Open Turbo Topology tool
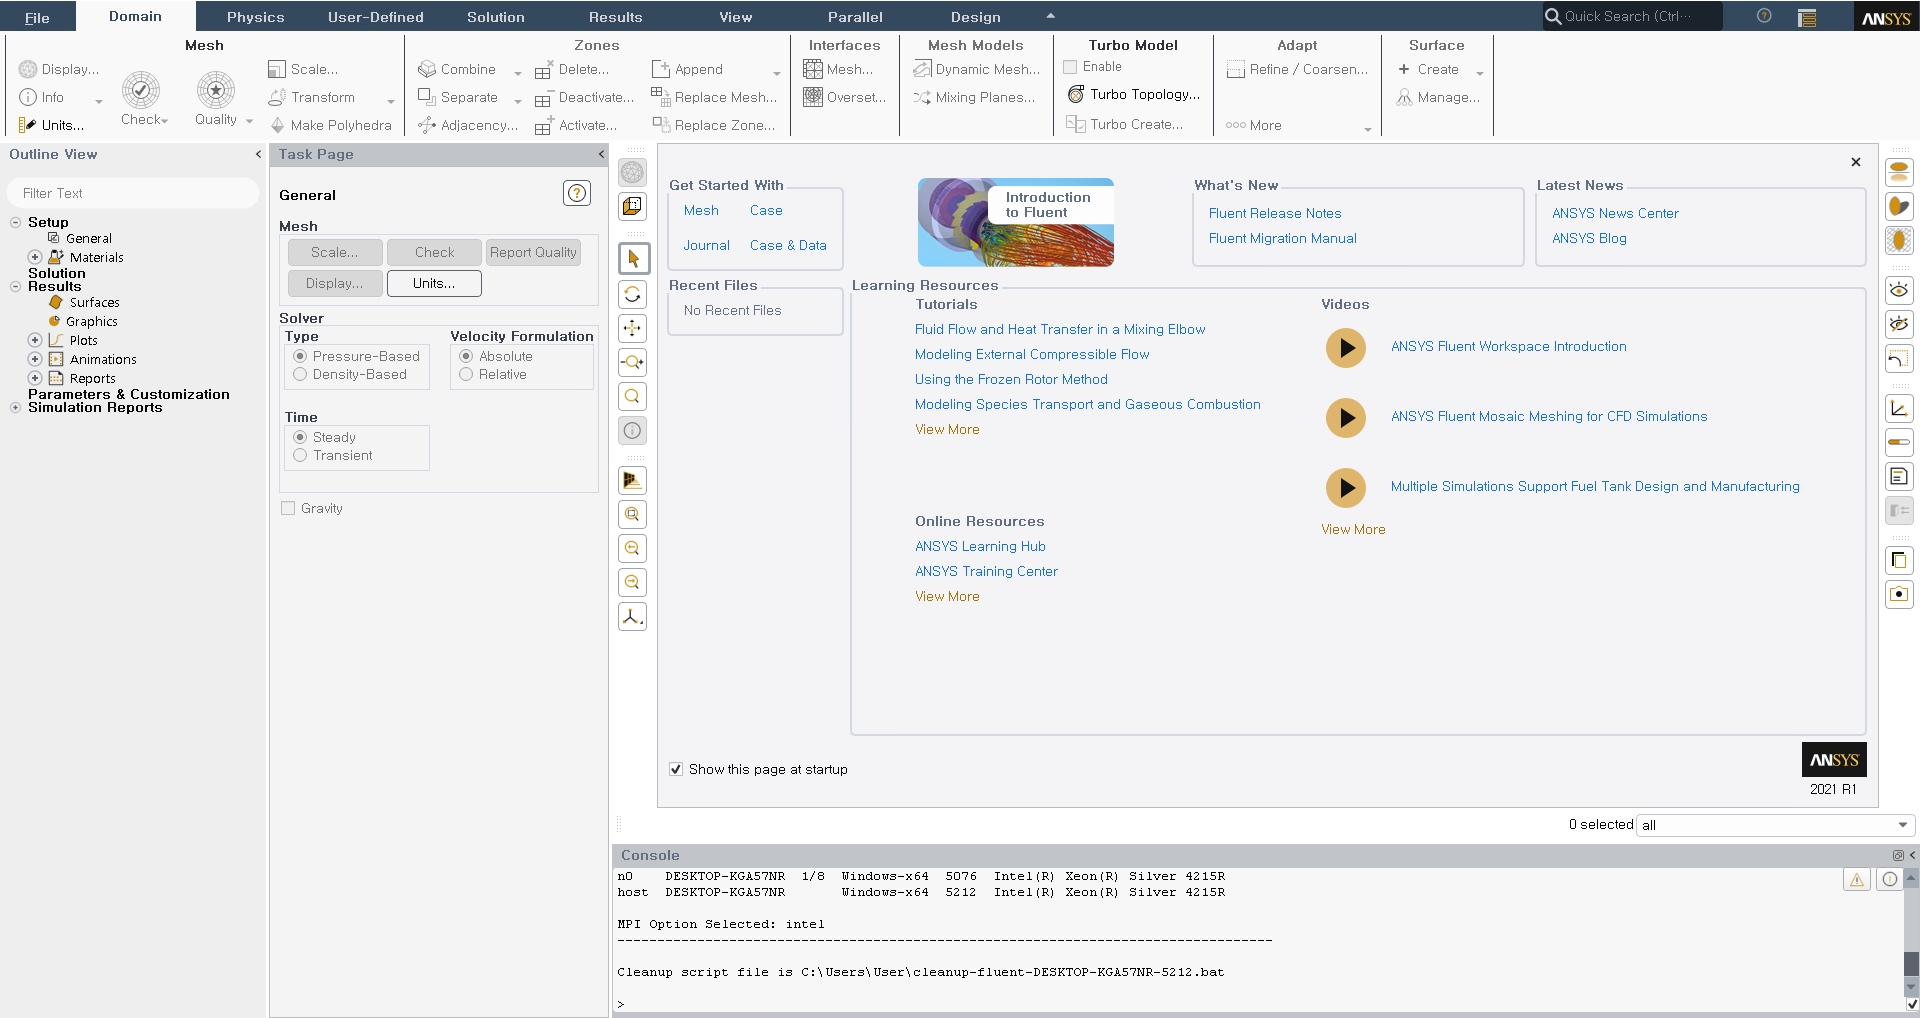Image resolution: width=1920 pixels, height=1018 pixels. [1134, 94]
